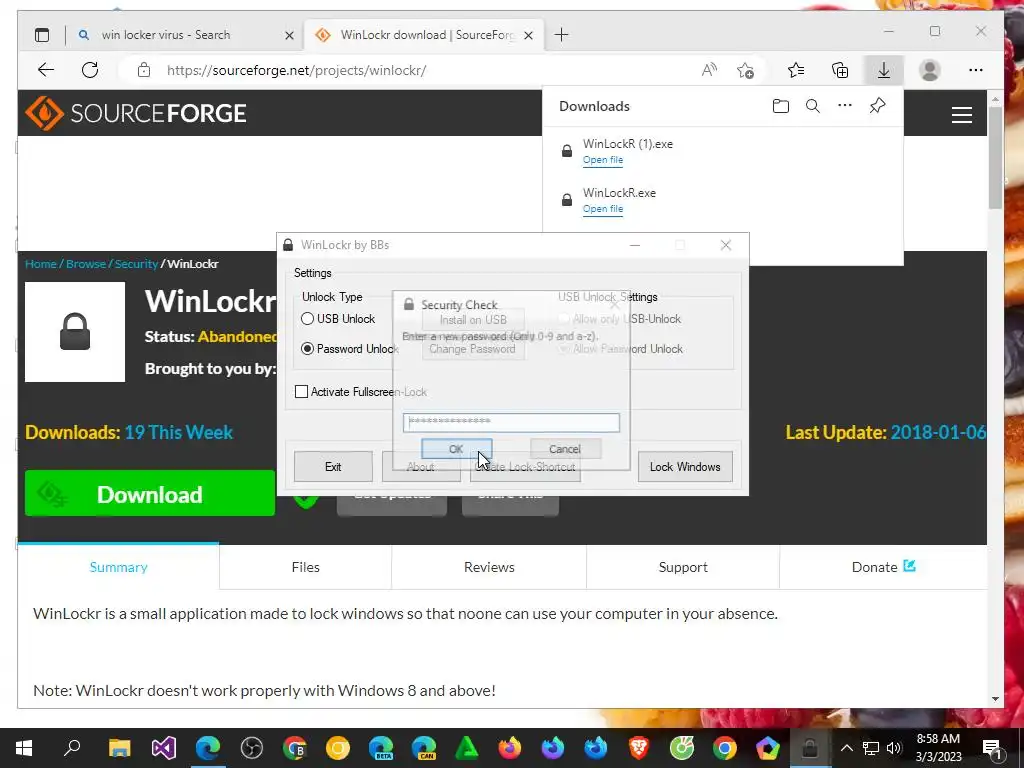
Task: Launch Visual Studio from taskbar
Action: click(163, 748)
